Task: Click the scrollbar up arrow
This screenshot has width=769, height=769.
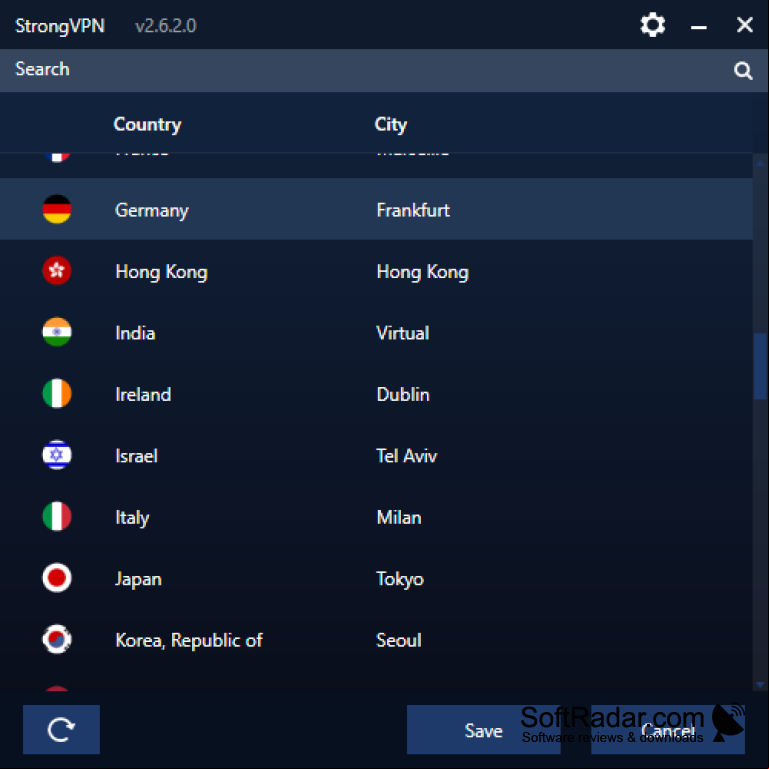Action: click(760, 163)
